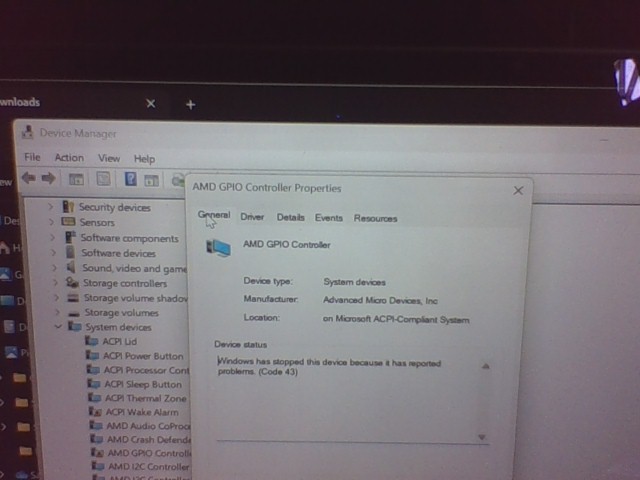Click the Forward arrow in Device Manager toolbar
The height and width of the screenshot is (480, 640).
(x=49, y=178)
